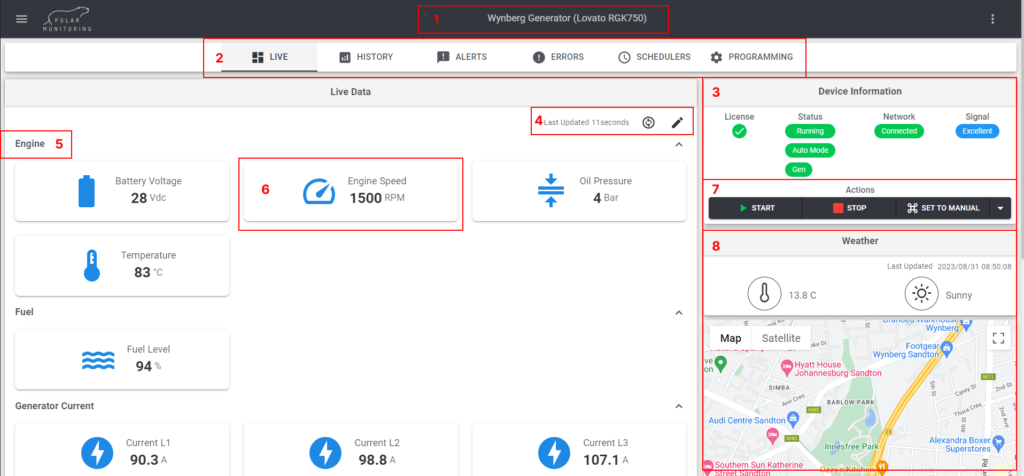The image size is (1024, 476).
Task: Open the ERRORS tab
Action: point(558,57)
